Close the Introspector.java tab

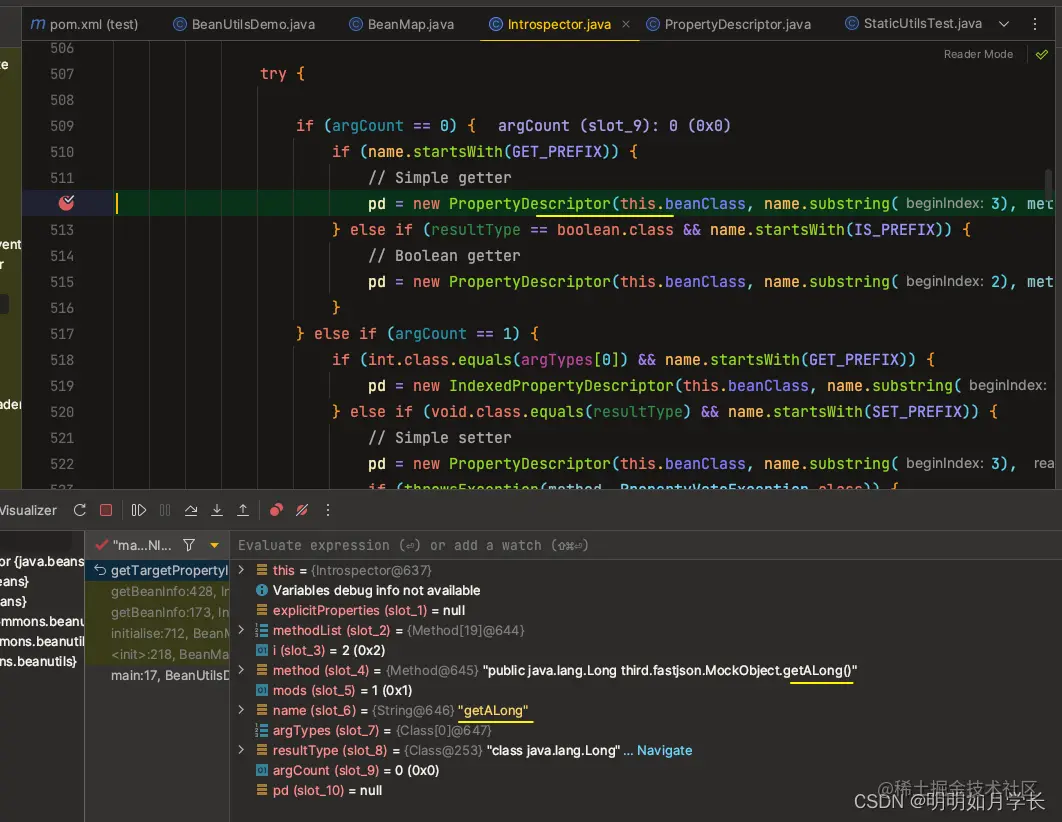pyautogui.click(x=625, y=24)
